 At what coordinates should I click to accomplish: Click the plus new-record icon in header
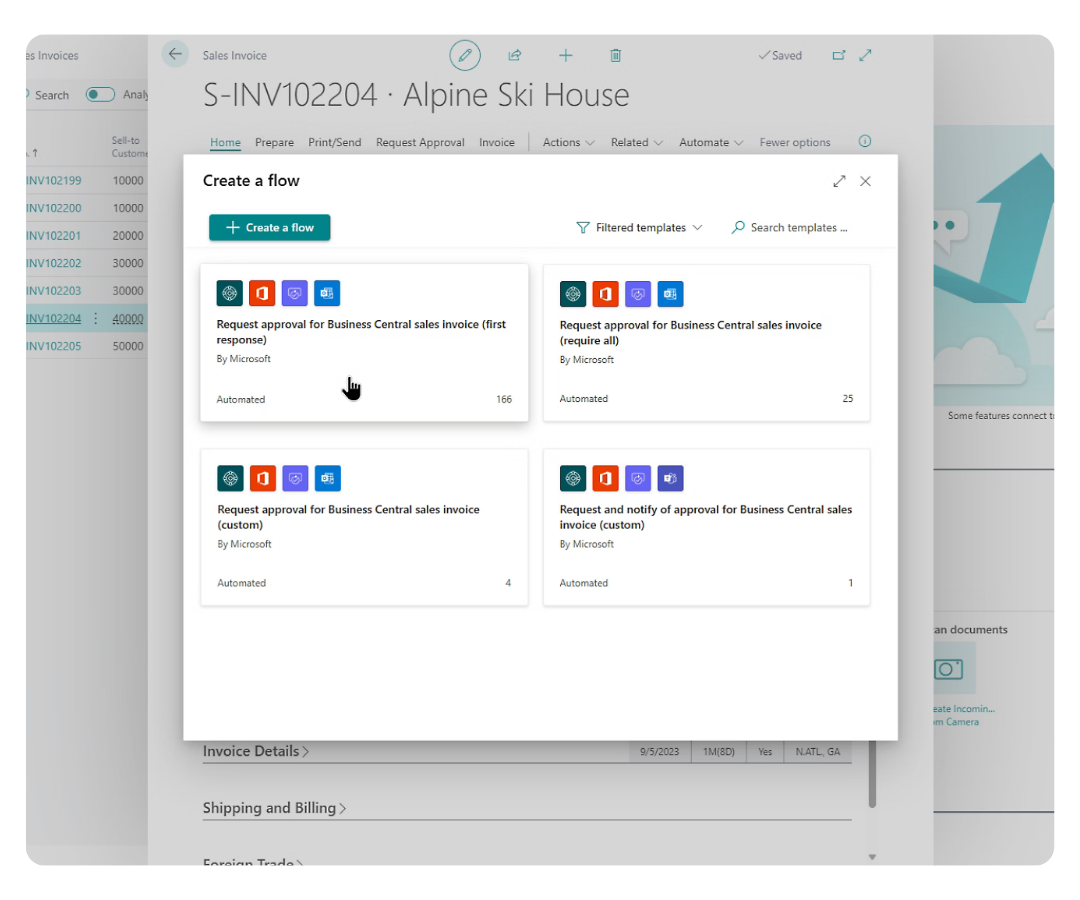click(565, 55)
